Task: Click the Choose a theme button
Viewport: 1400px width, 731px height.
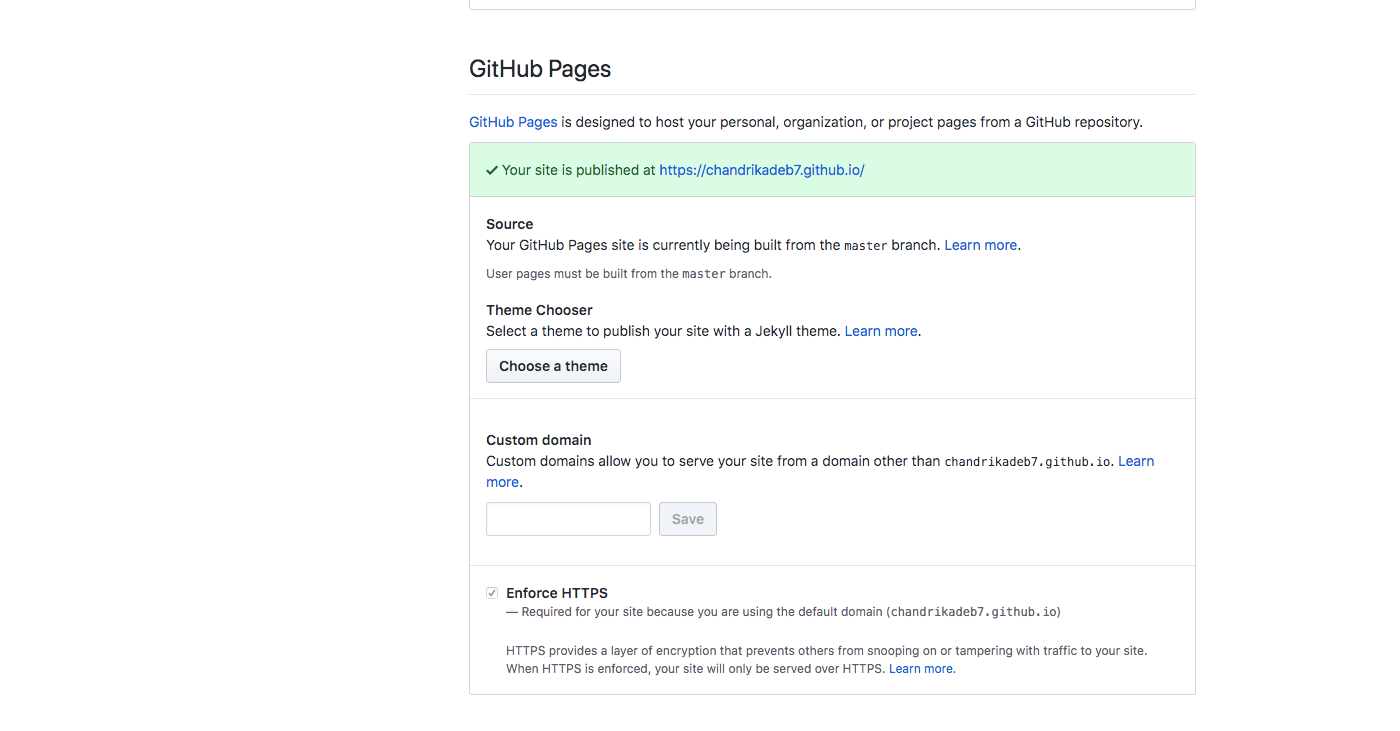Action: point(553,366)
